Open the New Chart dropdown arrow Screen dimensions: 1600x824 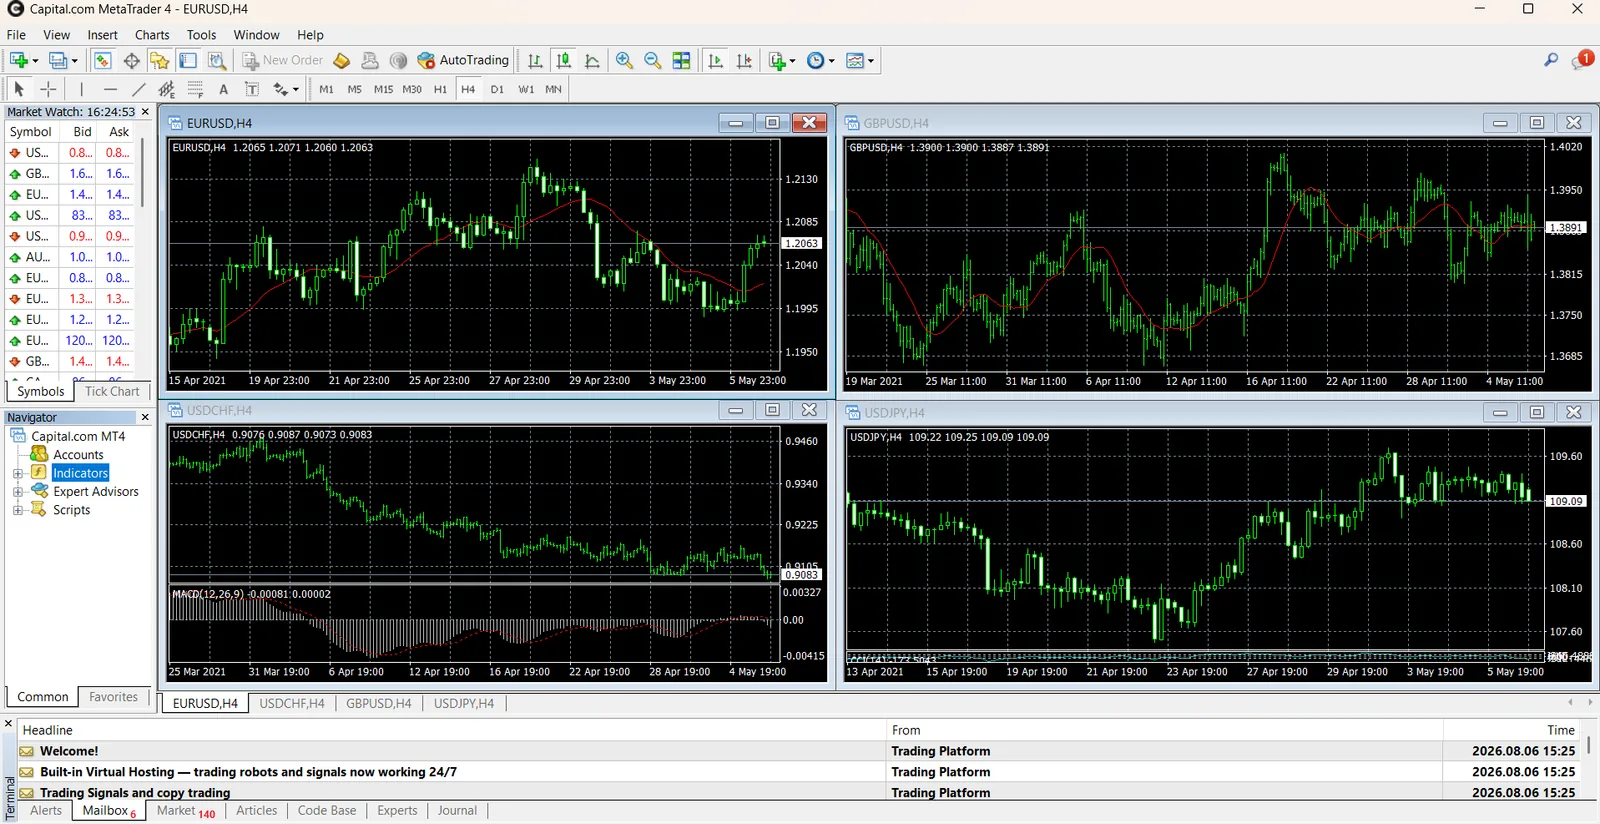(35, 61)
